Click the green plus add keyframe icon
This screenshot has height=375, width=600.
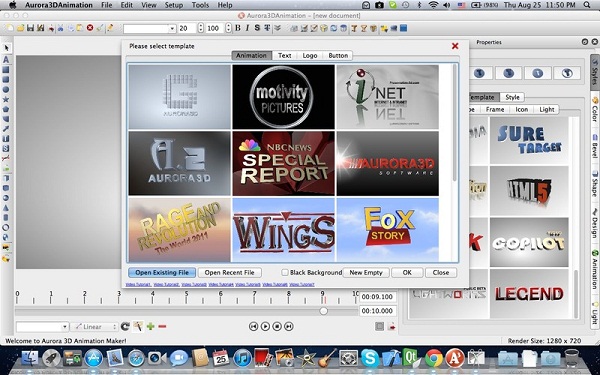pyautogui.click(x=150, y=326)
